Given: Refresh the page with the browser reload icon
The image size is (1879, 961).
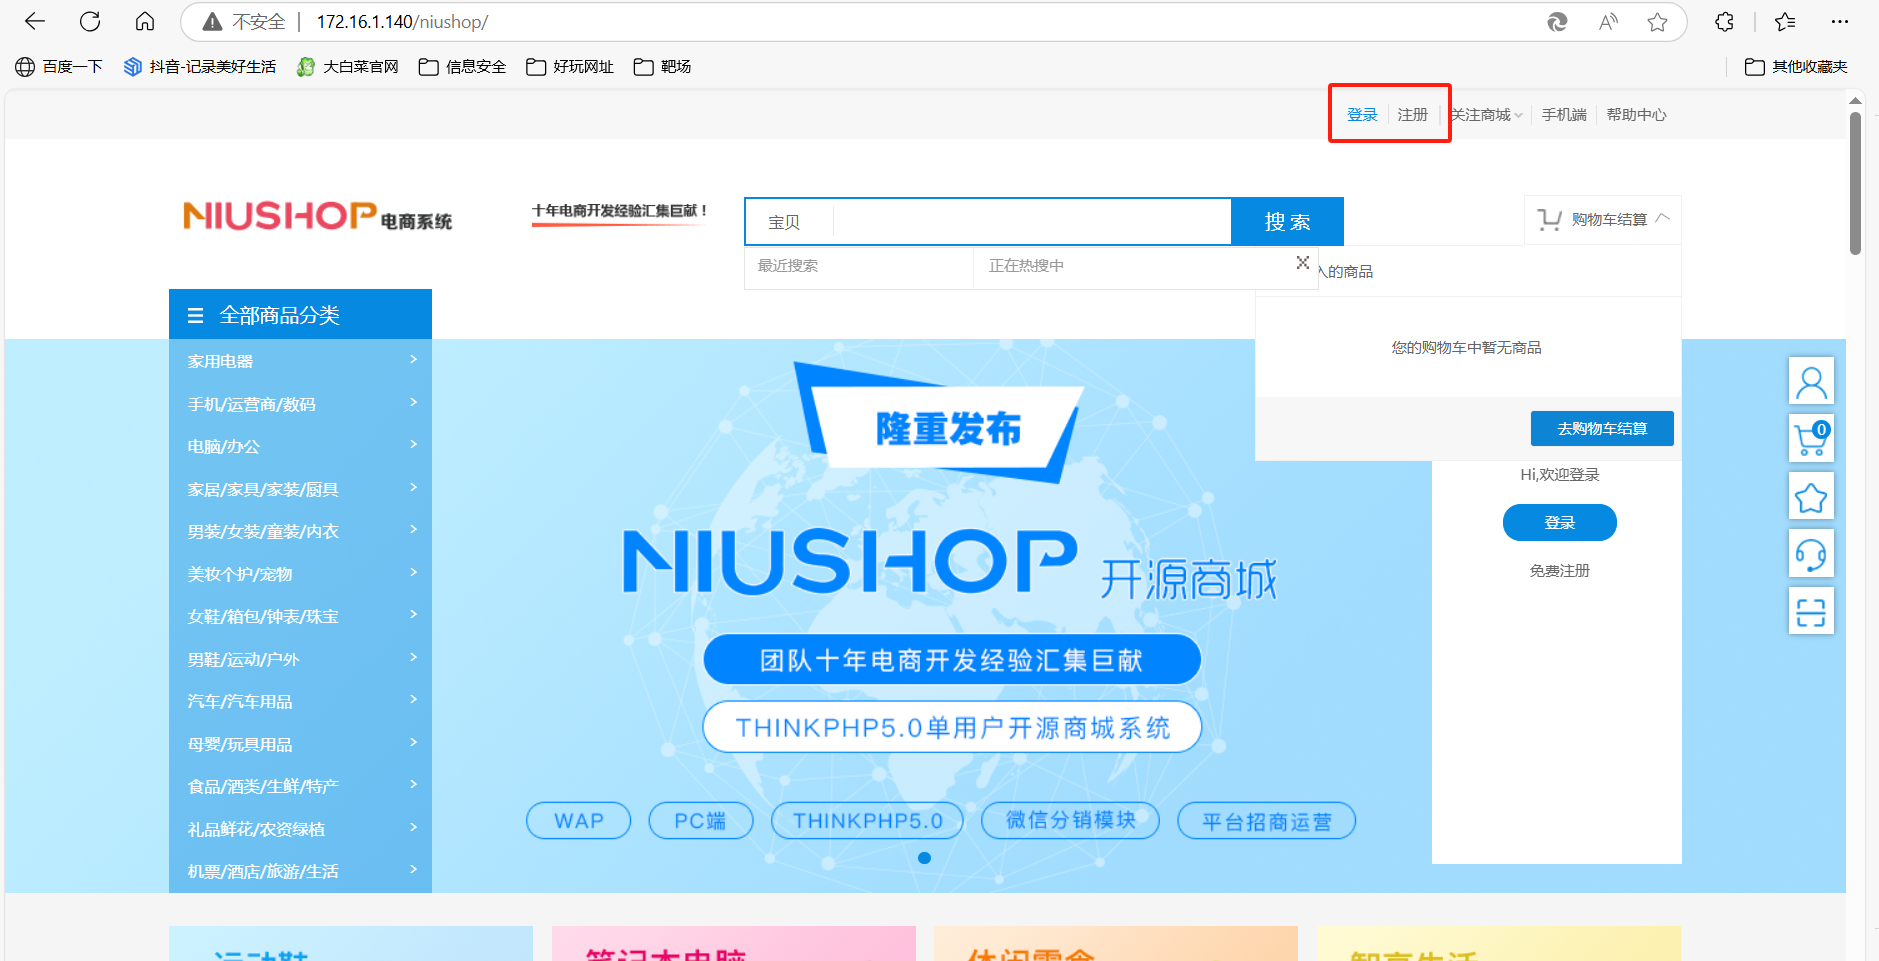Looking at the screenshot, I should [90, 21].
